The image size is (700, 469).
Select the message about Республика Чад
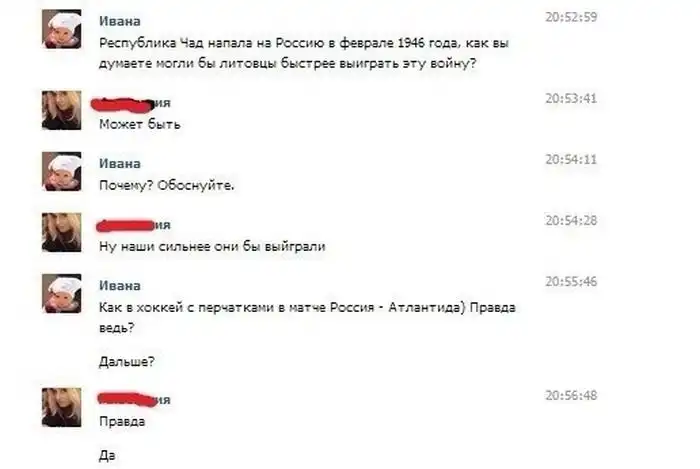click(x=304, y=54)
